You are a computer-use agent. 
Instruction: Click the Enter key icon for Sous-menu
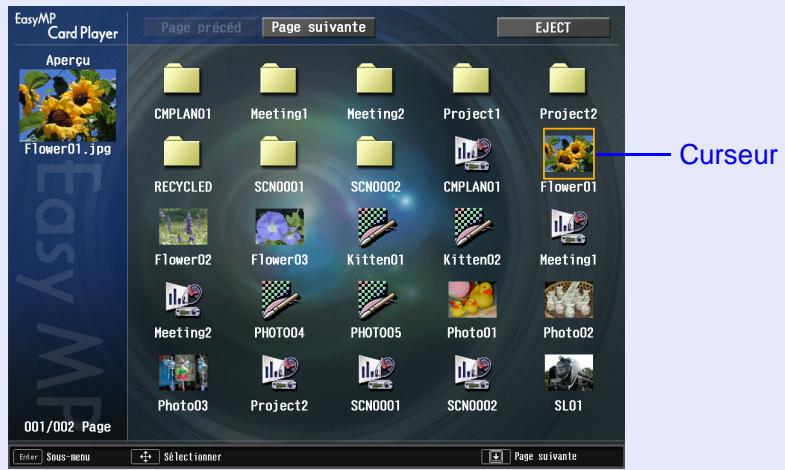pyautogui.click(x=28, y=456)
